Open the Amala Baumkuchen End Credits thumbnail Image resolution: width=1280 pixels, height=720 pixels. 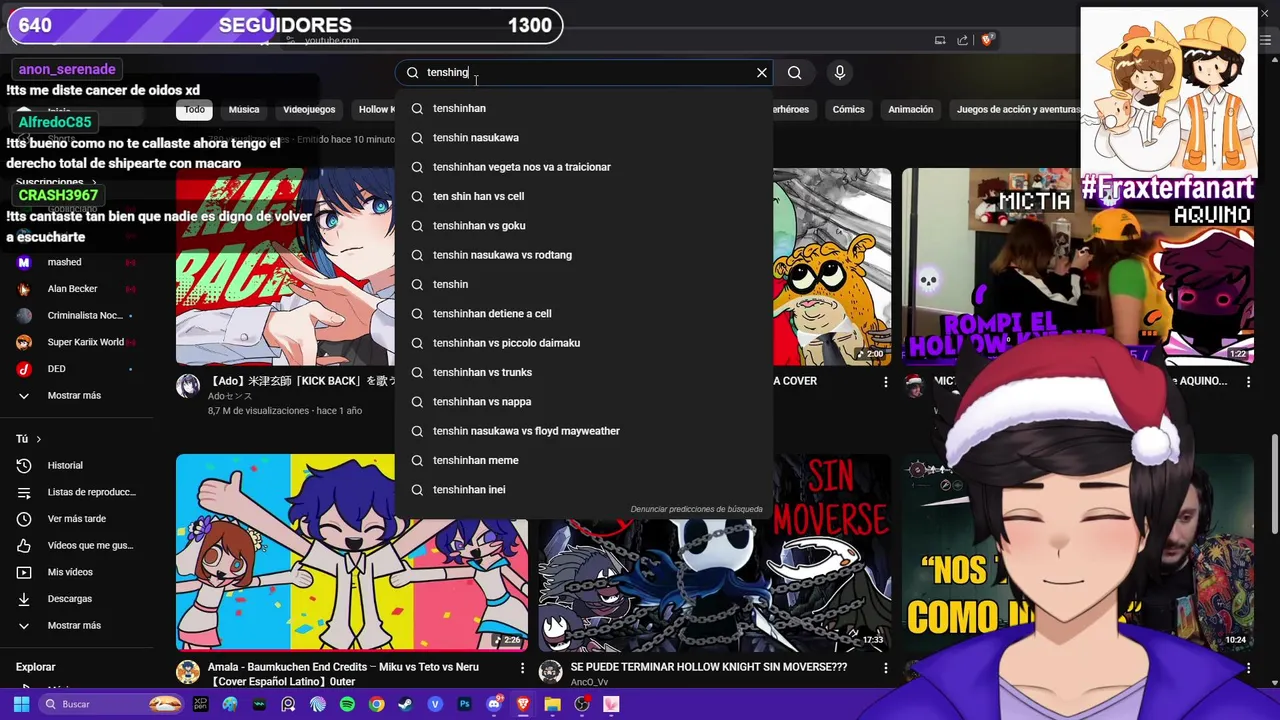click(x=351, y=552)
